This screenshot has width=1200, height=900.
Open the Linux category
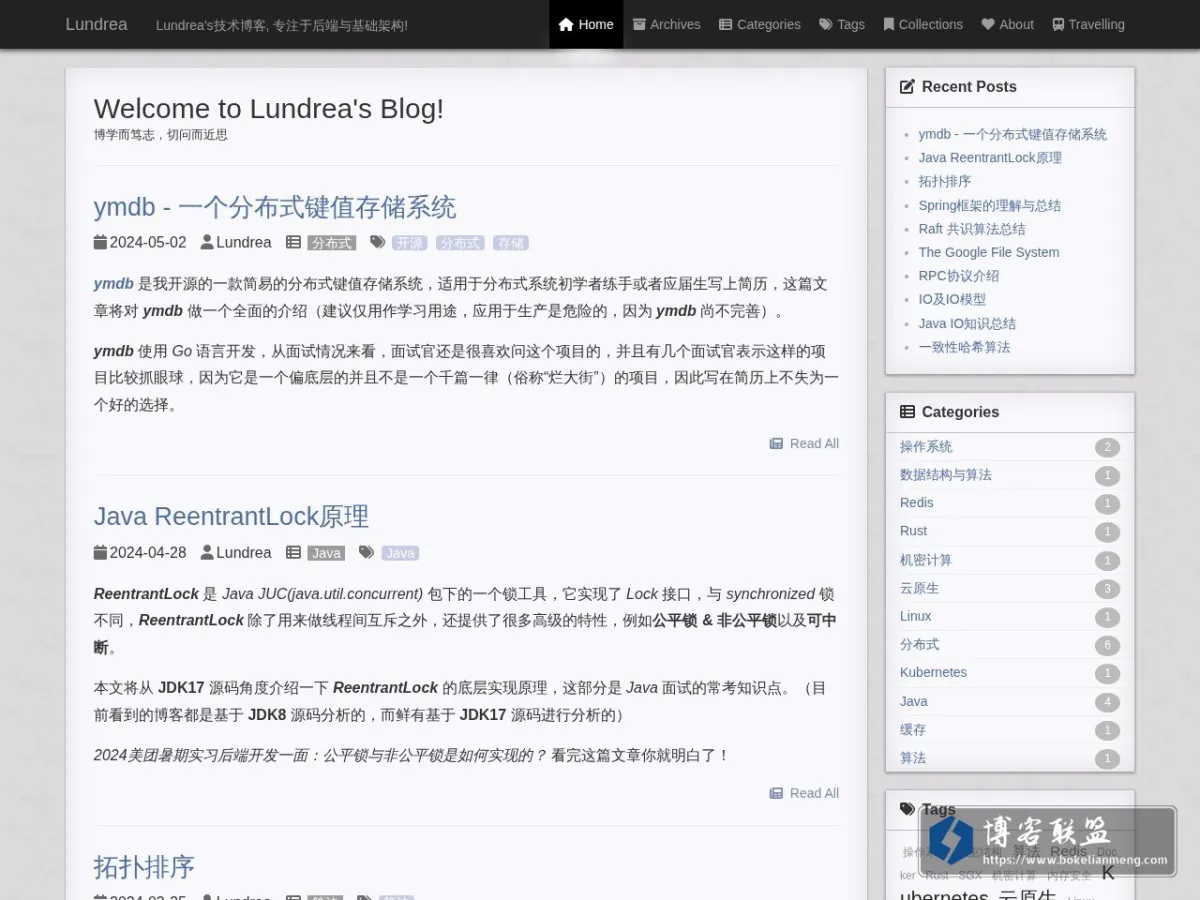tap(916, 616)
